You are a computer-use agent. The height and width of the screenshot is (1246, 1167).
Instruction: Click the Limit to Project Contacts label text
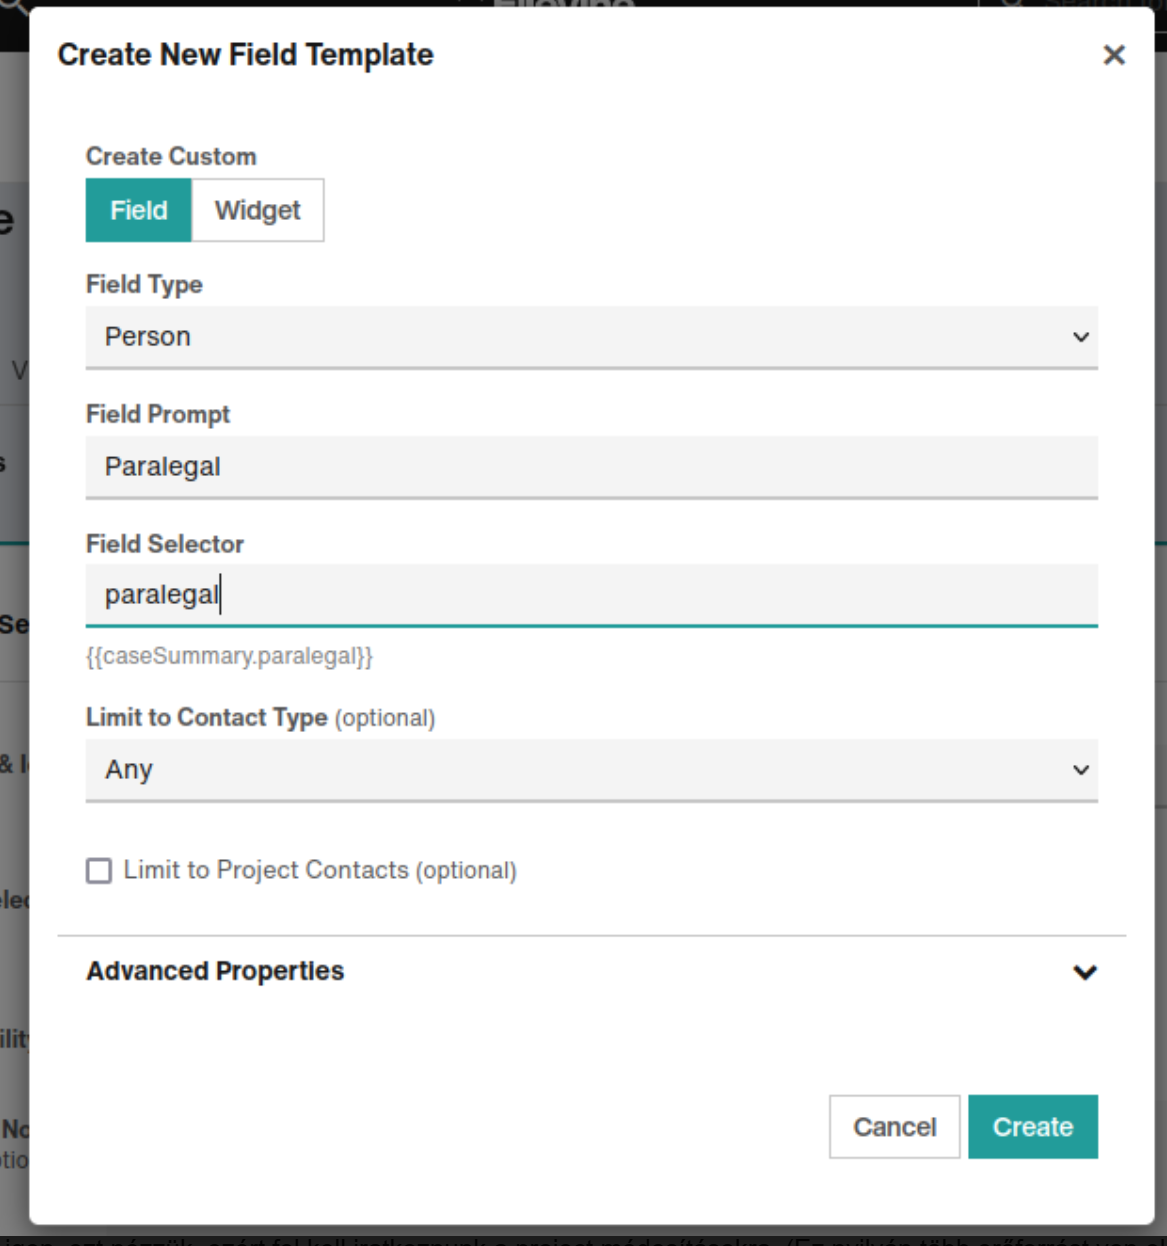pos(320,870)
